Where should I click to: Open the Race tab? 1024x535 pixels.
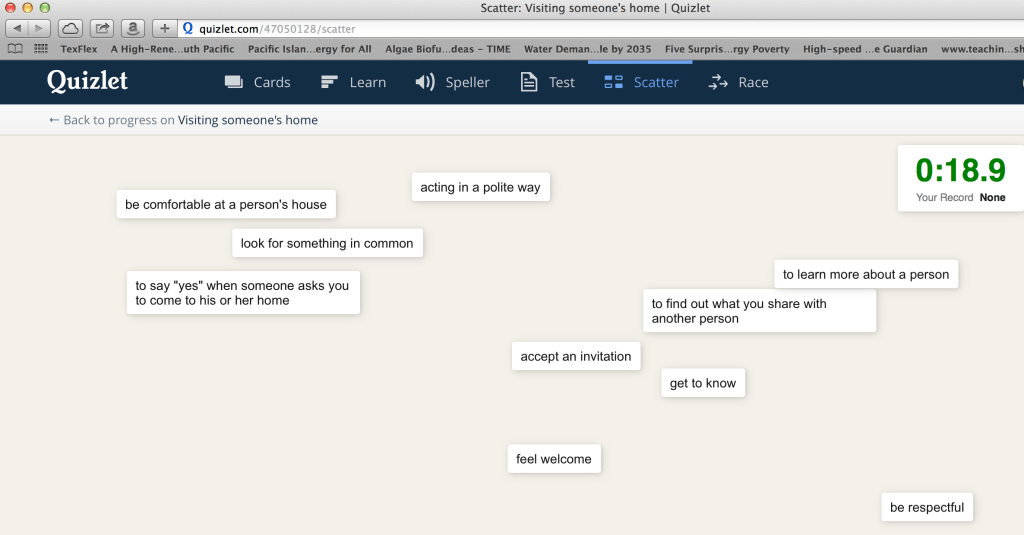pyautogui.click(x=739, y=82)
